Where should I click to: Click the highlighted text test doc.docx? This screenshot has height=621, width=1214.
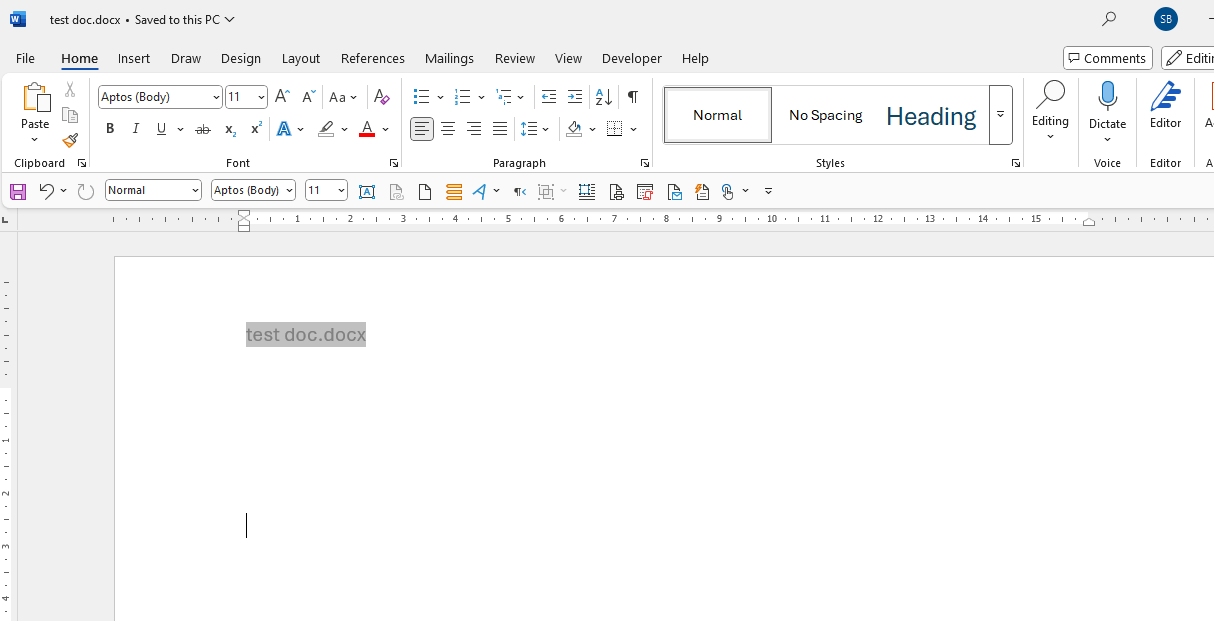pos(306,334)
